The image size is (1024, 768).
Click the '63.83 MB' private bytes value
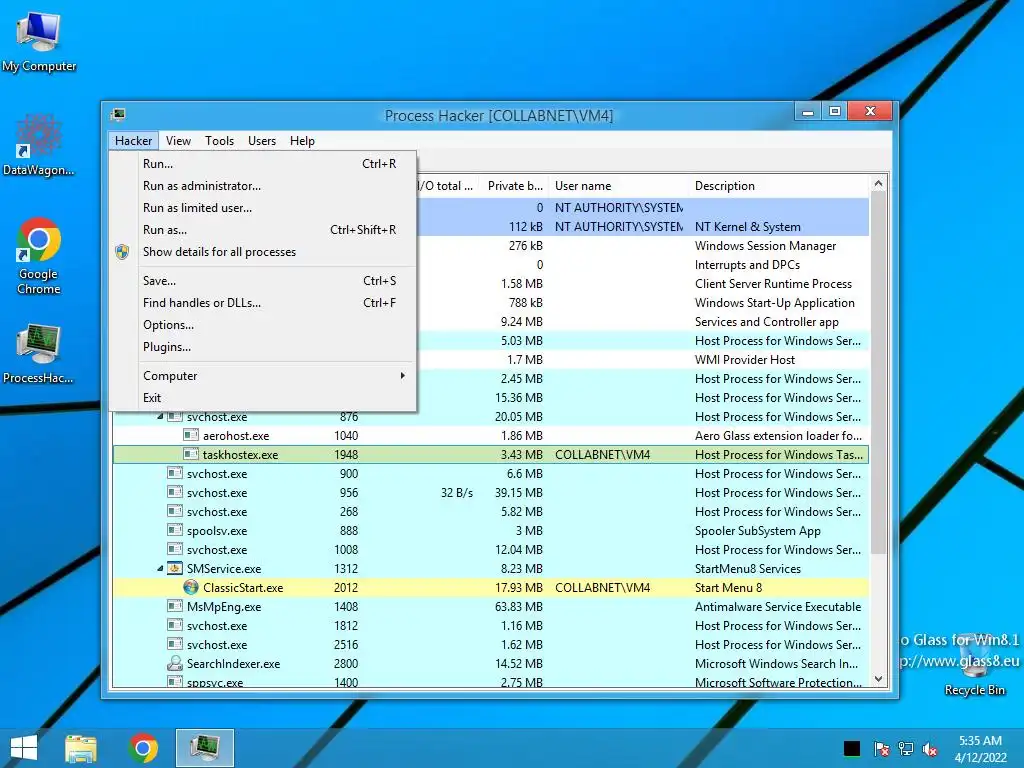(519, 607)
